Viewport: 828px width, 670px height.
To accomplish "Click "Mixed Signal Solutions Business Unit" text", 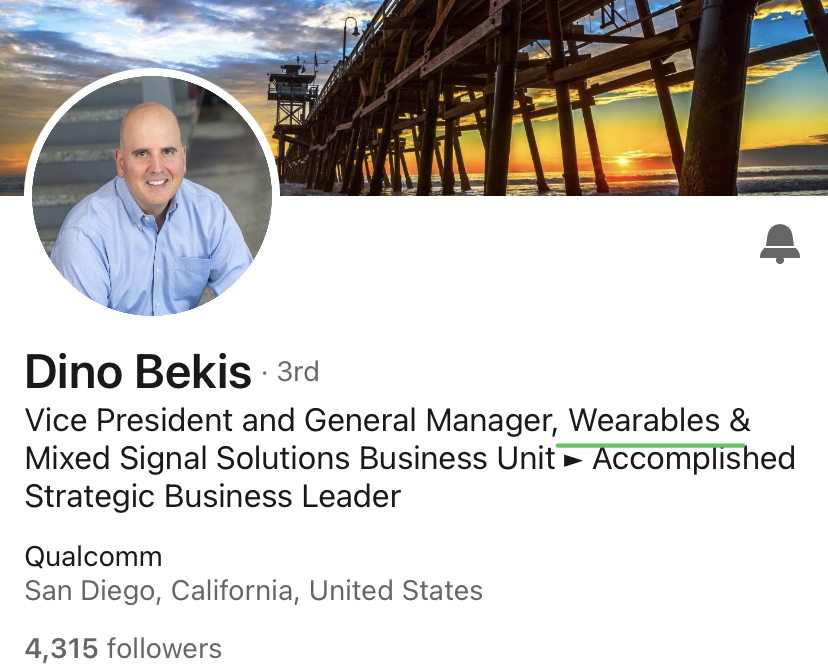I will (290, 459).
